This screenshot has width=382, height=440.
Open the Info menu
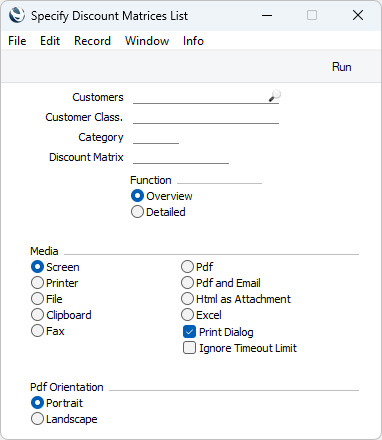click(193, 41)
